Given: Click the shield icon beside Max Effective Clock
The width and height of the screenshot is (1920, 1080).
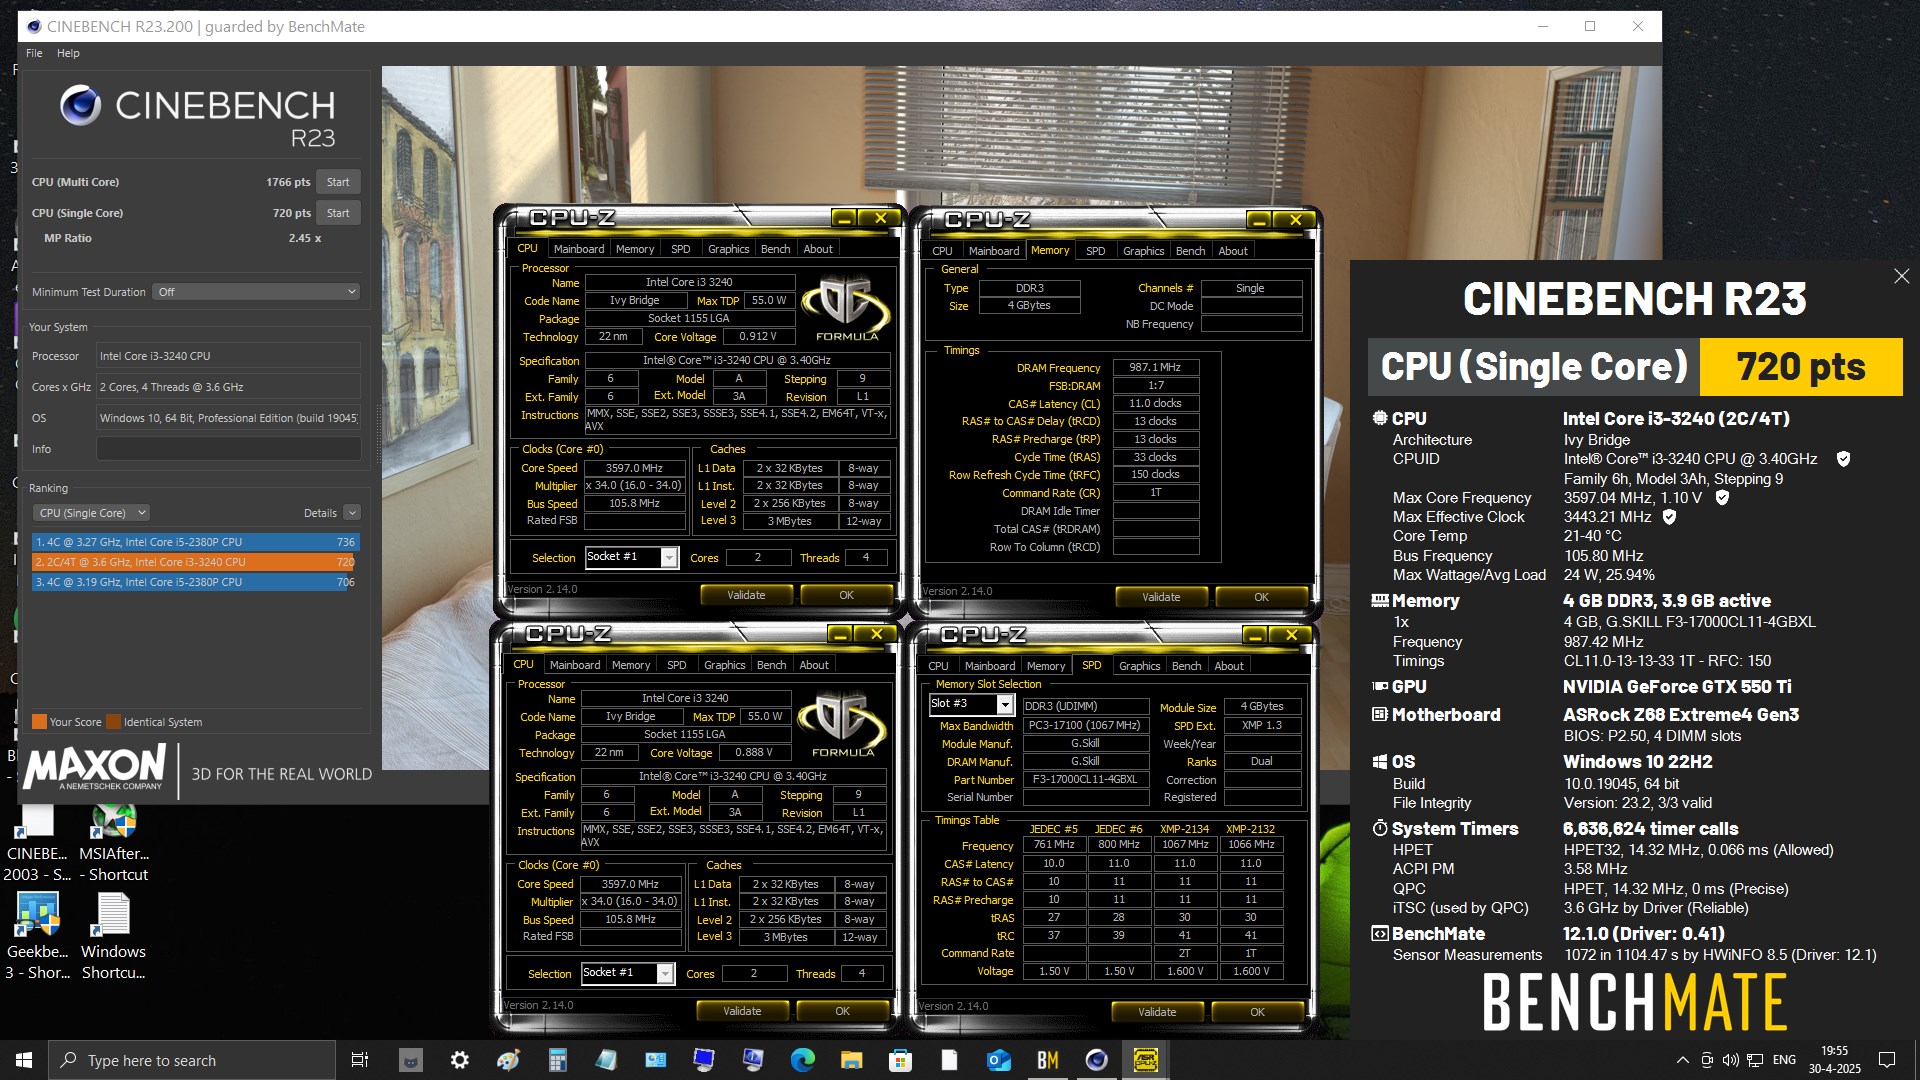Looking at the screenshot, I should click(x=1669, y=517).
